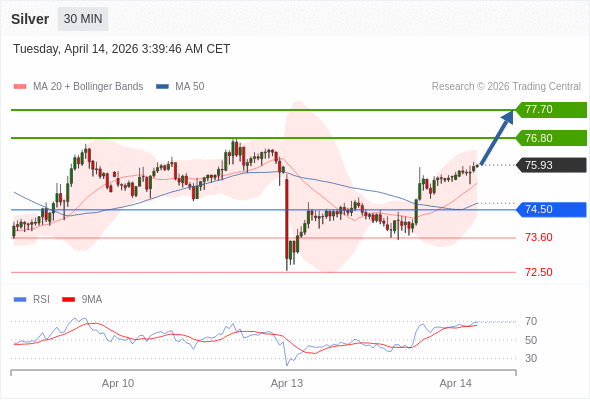This screenshot has width=590, height=400.
Task: Click the Silver chart title
Action: (x=30, y=19)
